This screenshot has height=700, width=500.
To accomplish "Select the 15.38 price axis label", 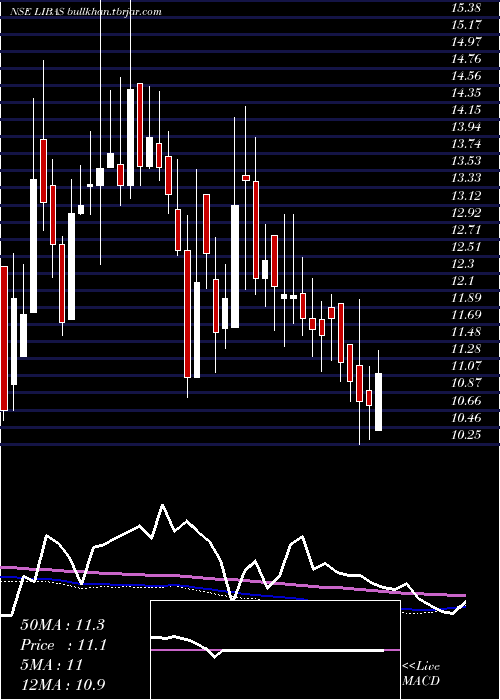I will point(466,8).
